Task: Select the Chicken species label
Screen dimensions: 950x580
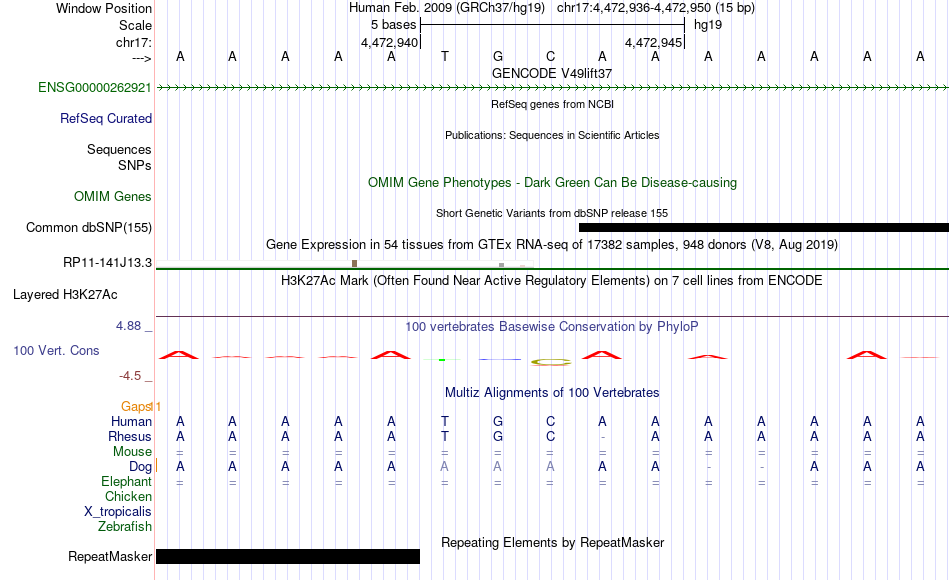Action: (128, 496)
